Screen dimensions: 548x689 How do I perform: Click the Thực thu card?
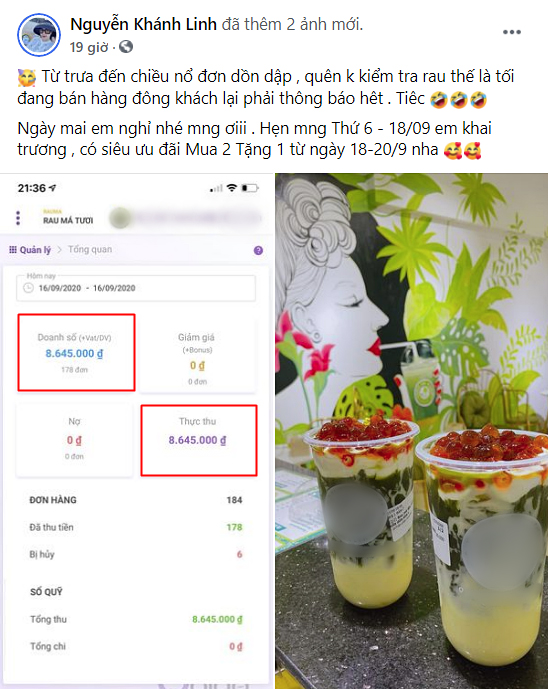point(199,440)
